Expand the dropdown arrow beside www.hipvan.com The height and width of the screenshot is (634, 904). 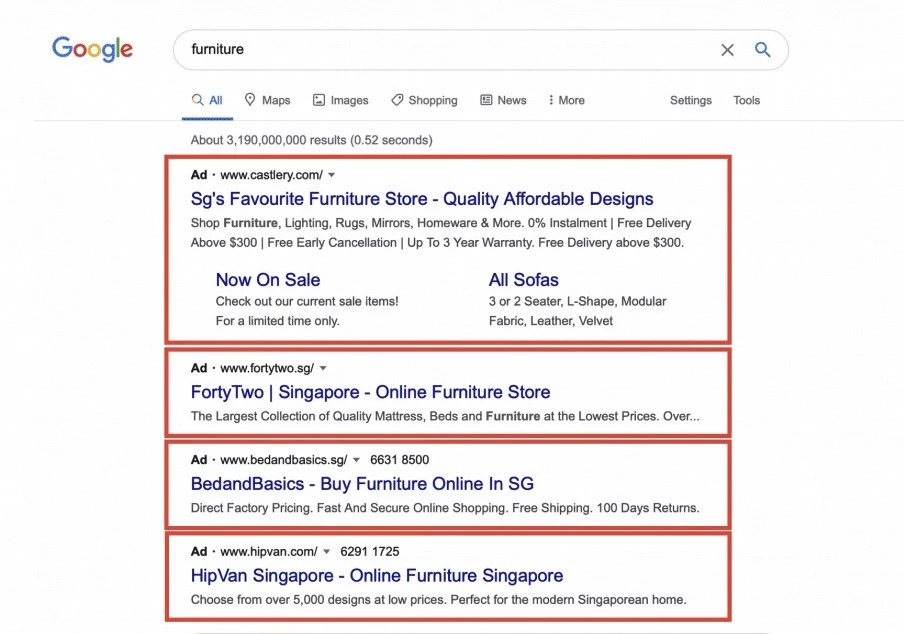point(326,551)
